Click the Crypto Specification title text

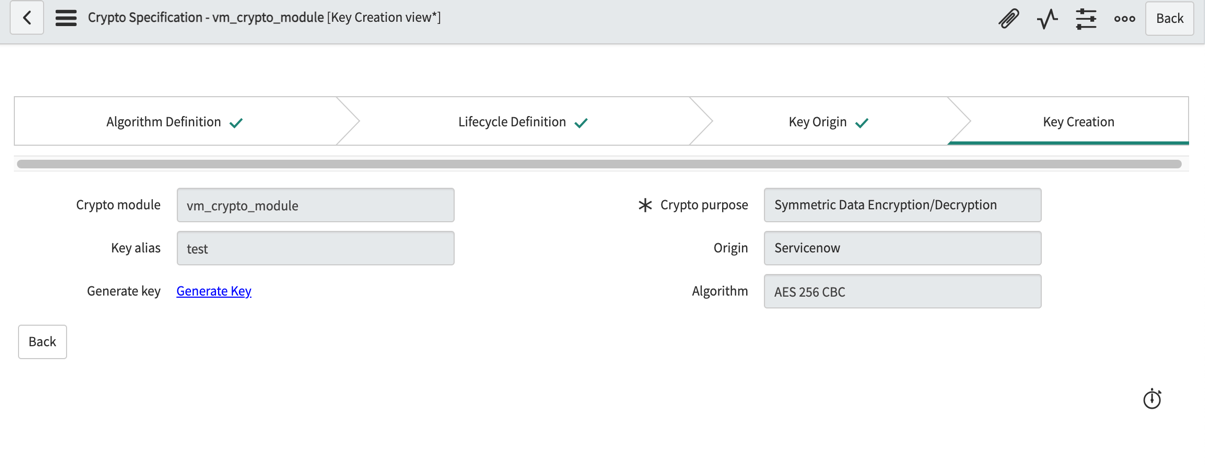[264, 18]
